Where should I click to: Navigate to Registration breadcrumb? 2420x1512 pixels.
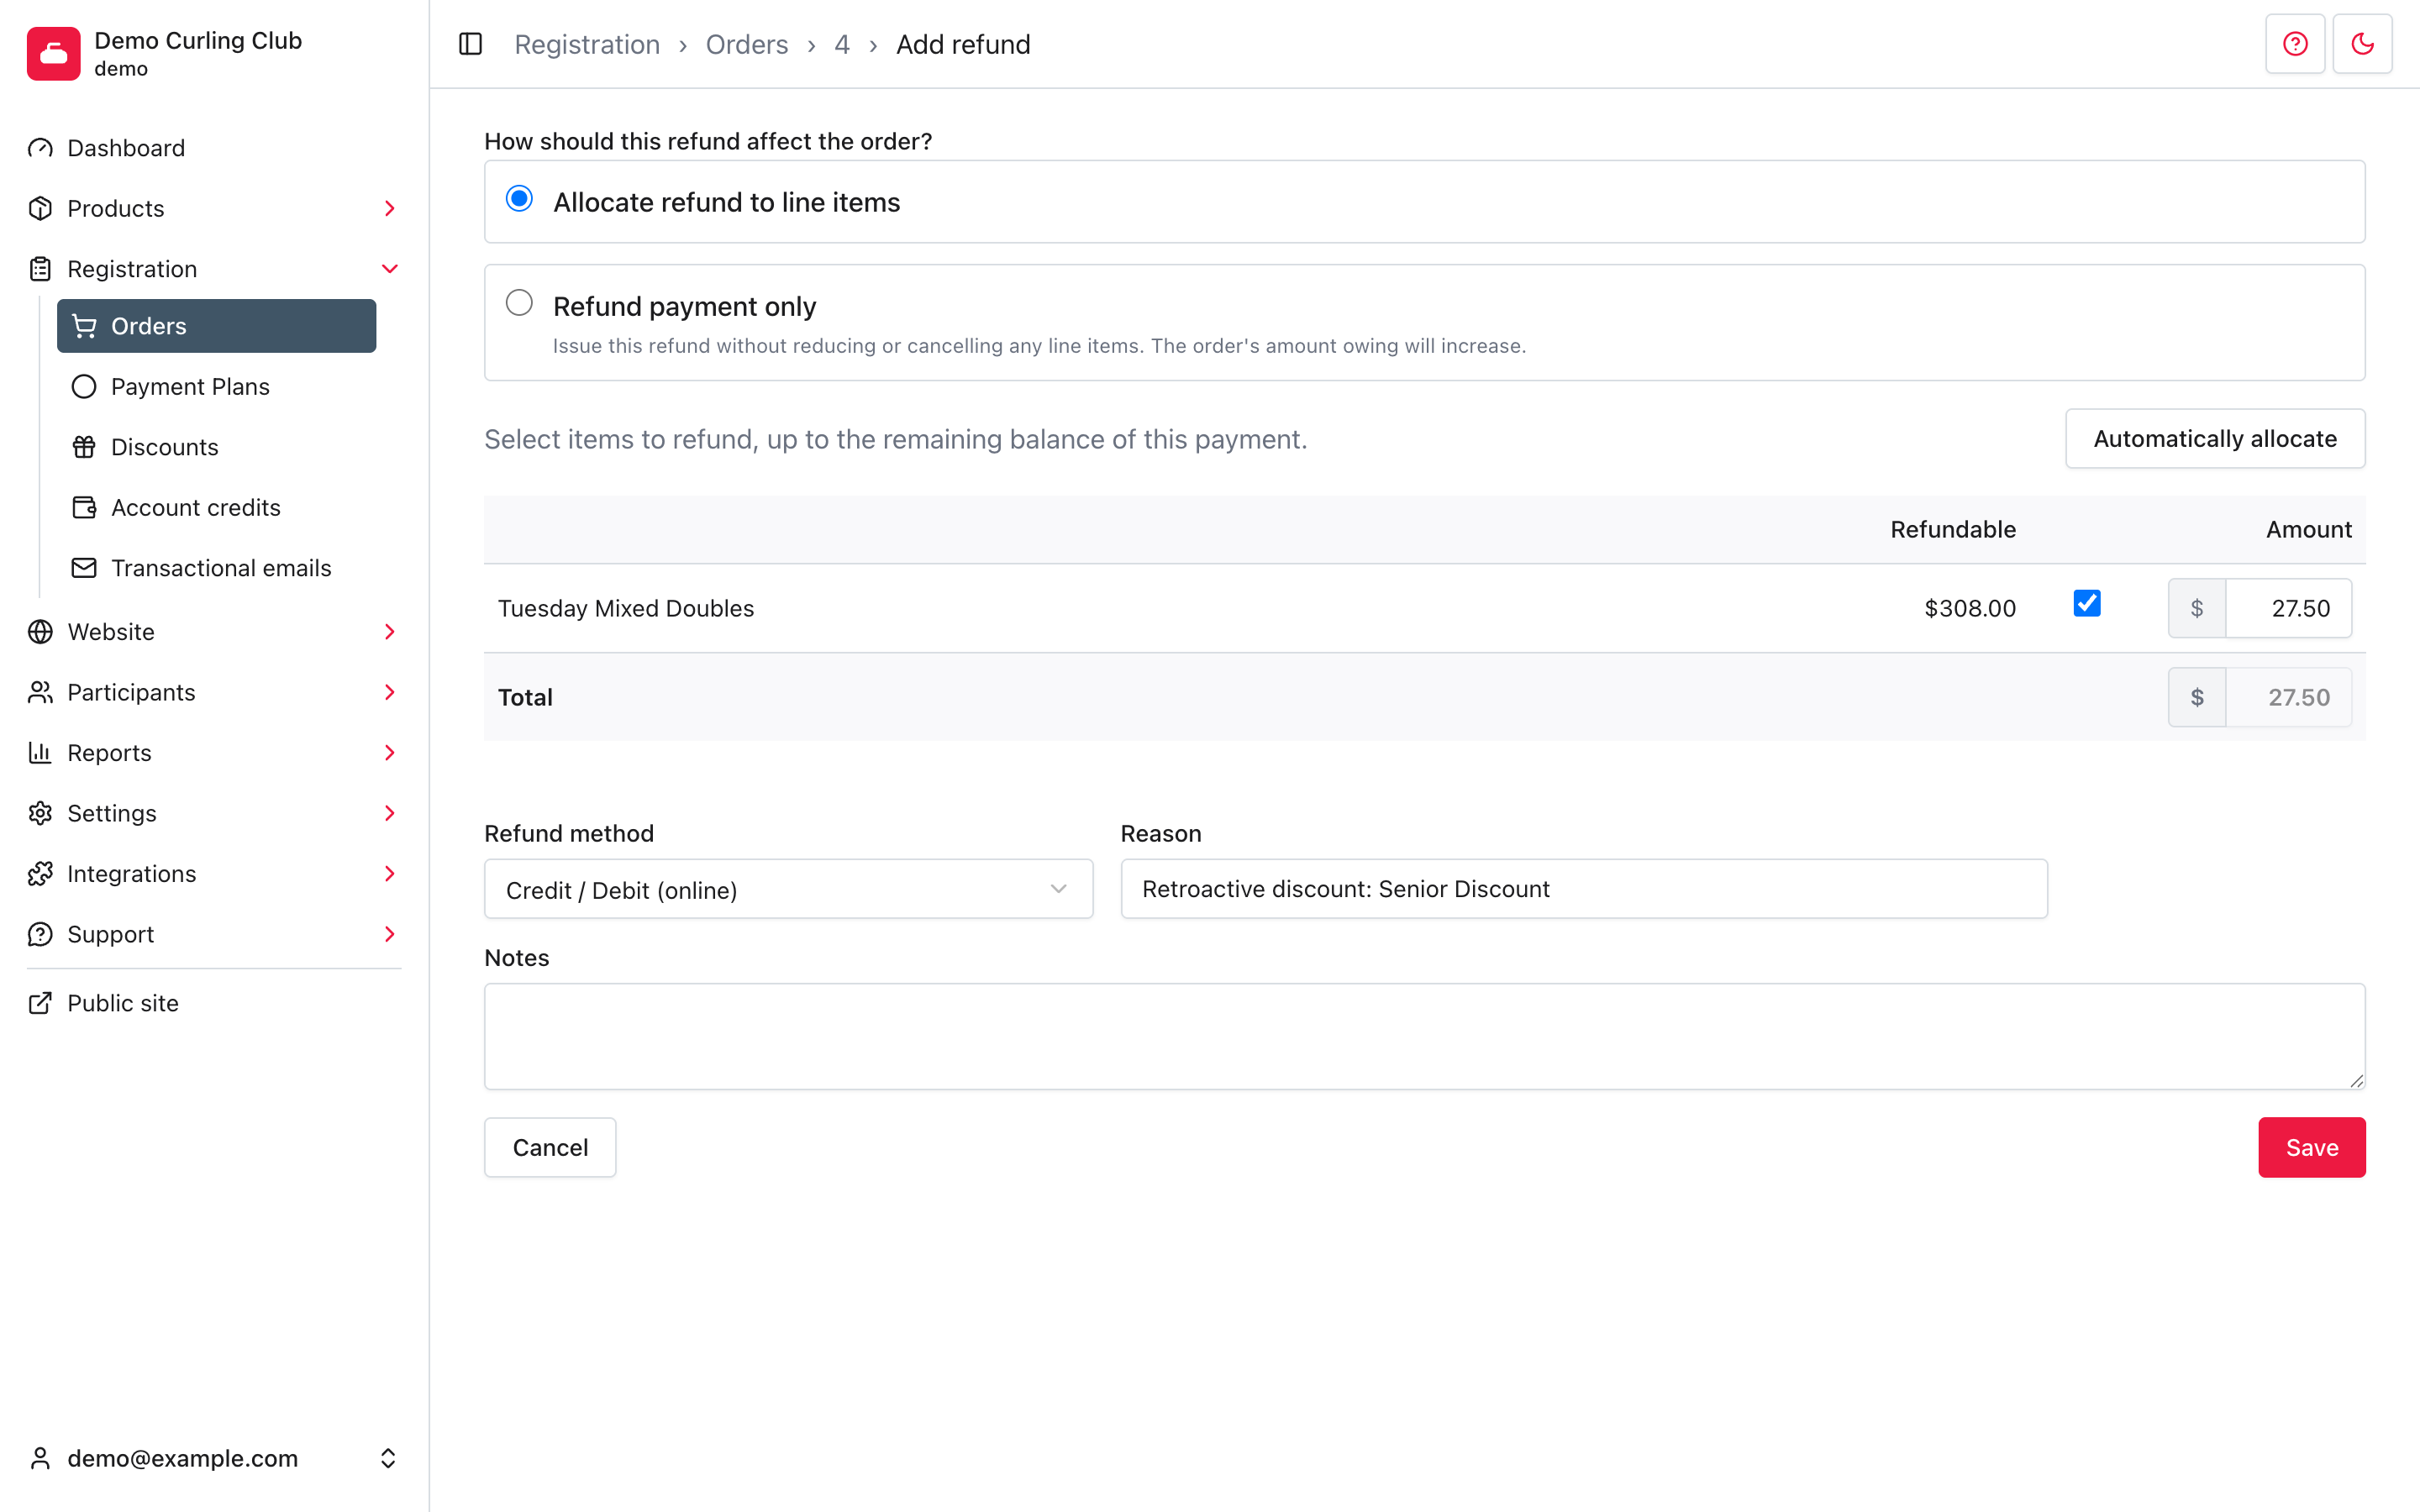[x=587, y=44]
